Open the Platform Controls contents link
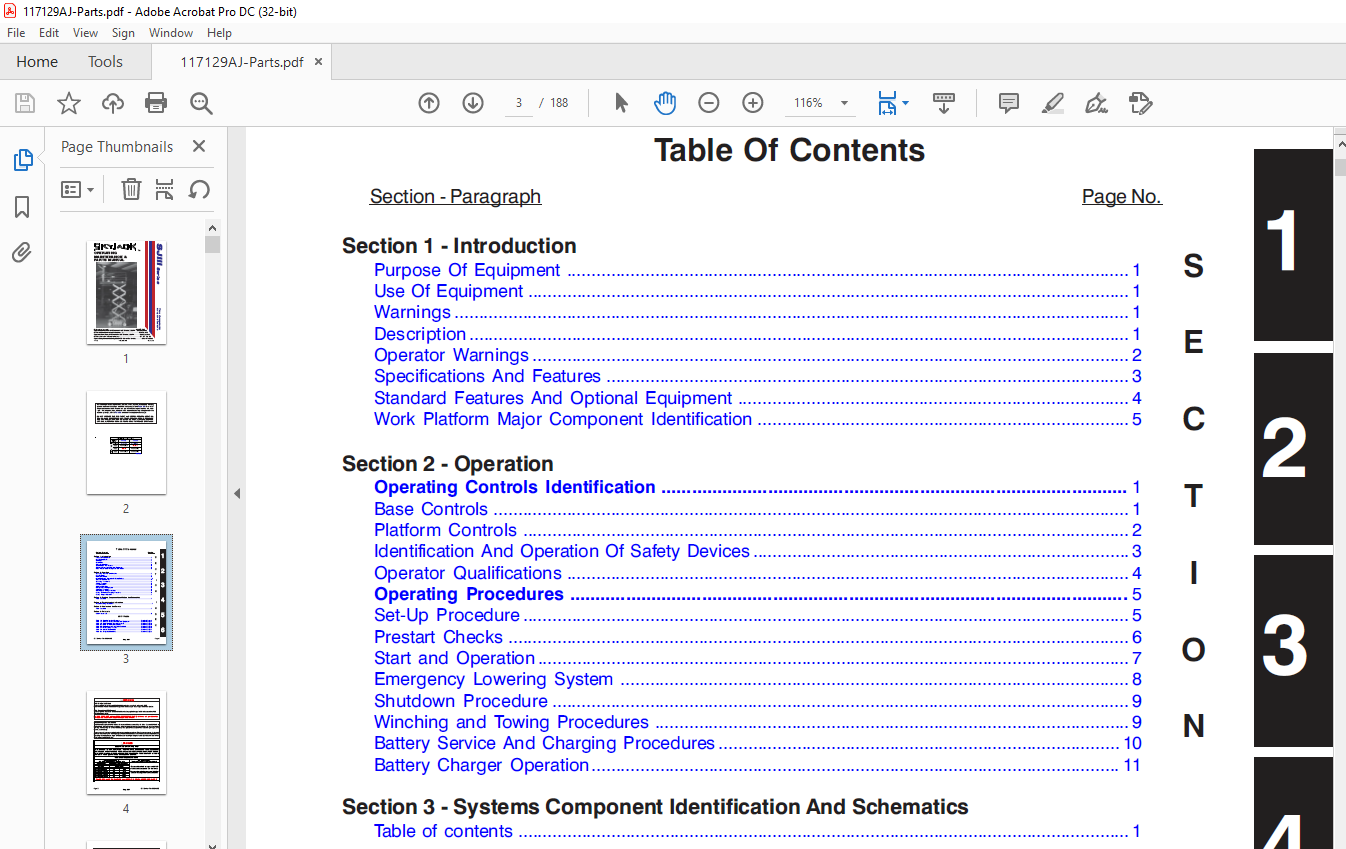This screenshot has height=849, width=1346. coord(445,531)
